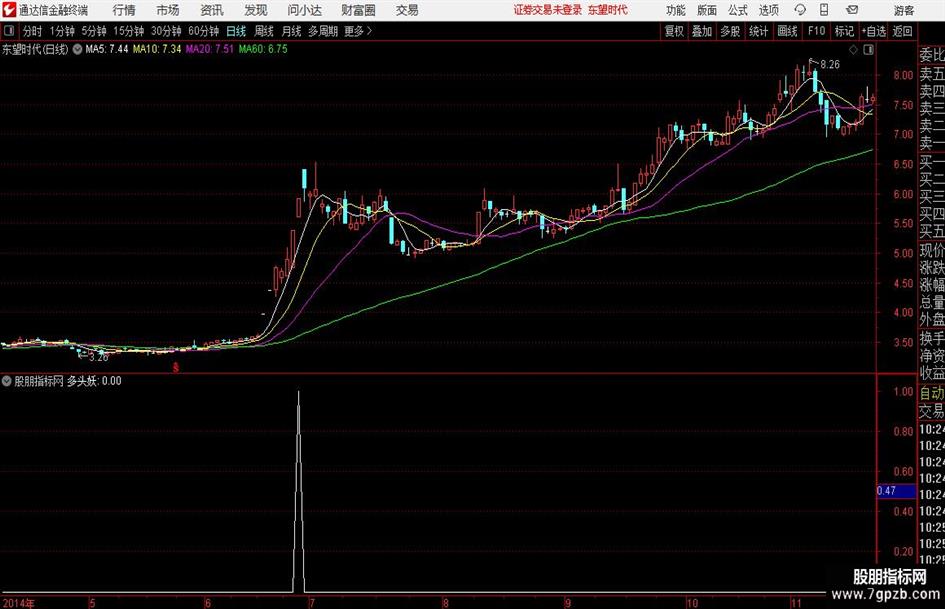Expand the 股朋指标网 indicator dropdown arrow

pos(7,381)
